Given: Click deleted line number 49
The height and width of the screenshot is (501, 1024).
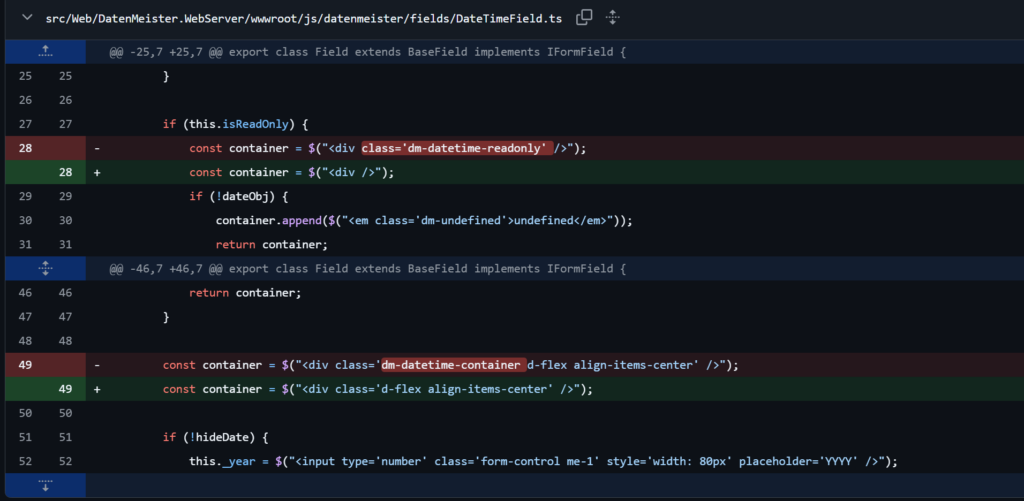Looking at the screenshot, I should tap(25, 365).
